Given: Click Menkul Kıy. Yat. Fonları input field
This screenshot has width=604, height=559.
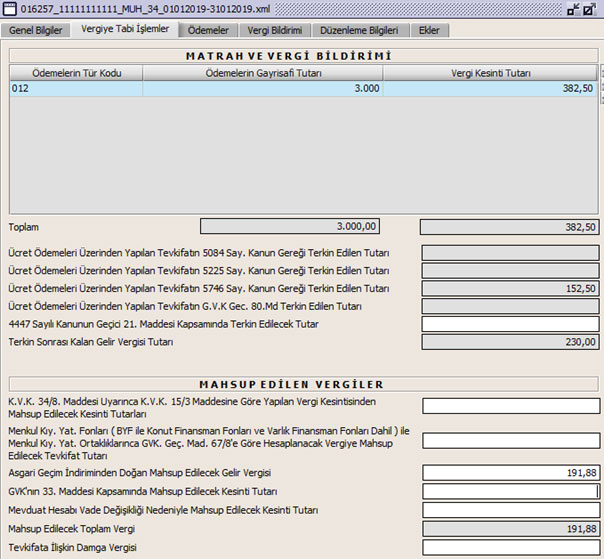Looking at the screenshot, I should 510,441.
